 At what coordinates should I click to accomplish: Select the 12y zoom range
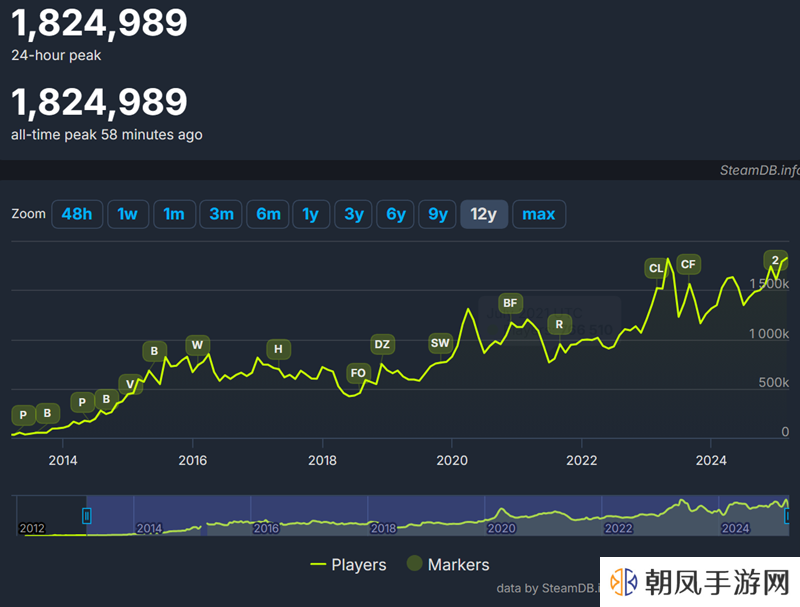tap(484, 214)
